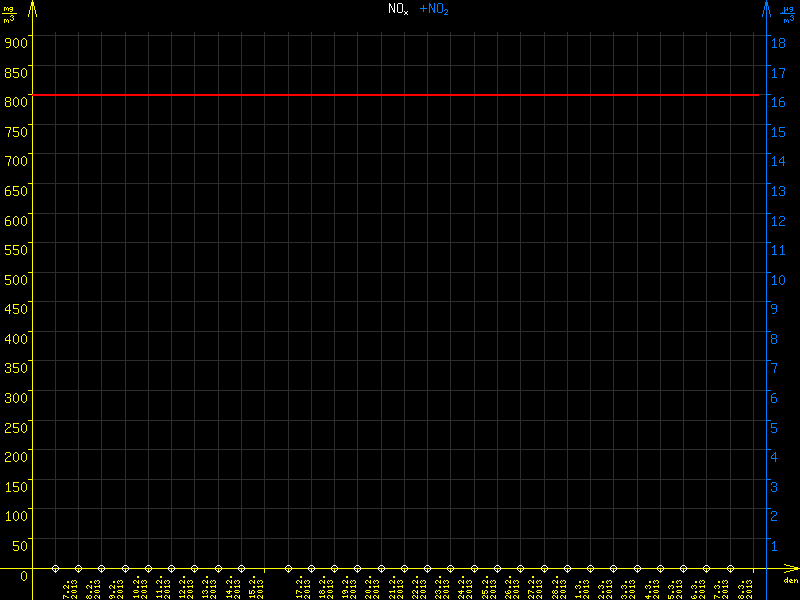The width and height of the screenshot is (800, 600).
Task: Click the red horizontal limit line
Action: [400, 95]
